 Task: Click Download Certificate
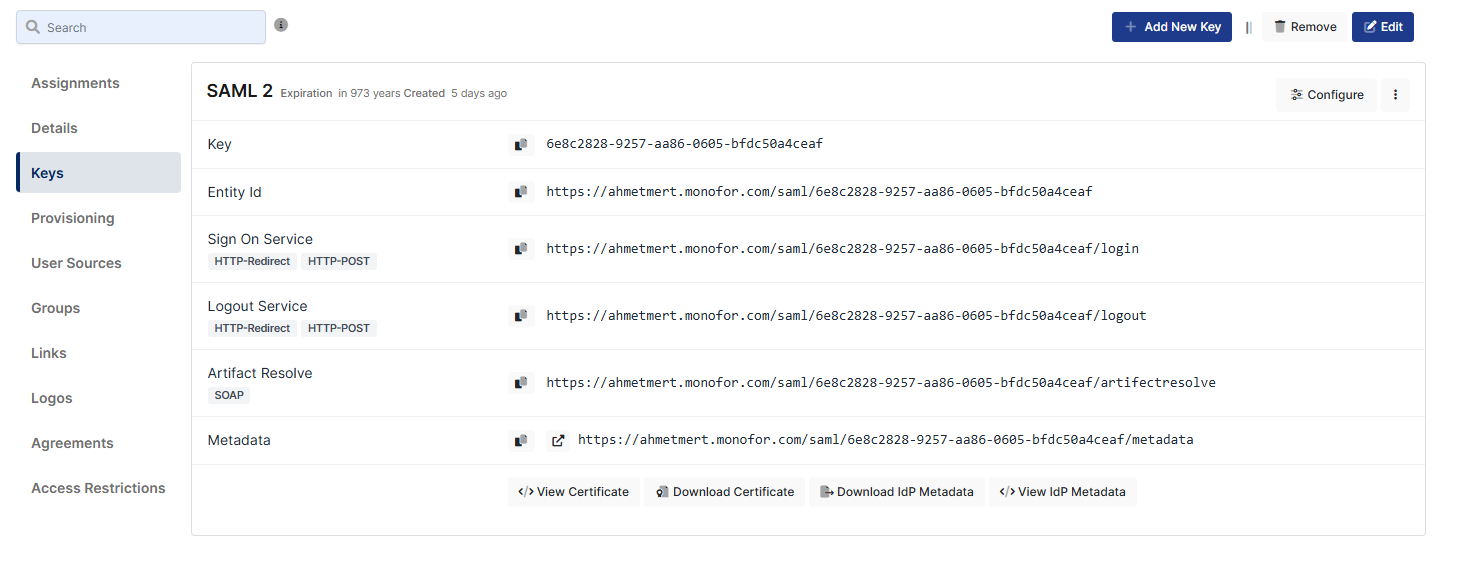pos(725,492)
